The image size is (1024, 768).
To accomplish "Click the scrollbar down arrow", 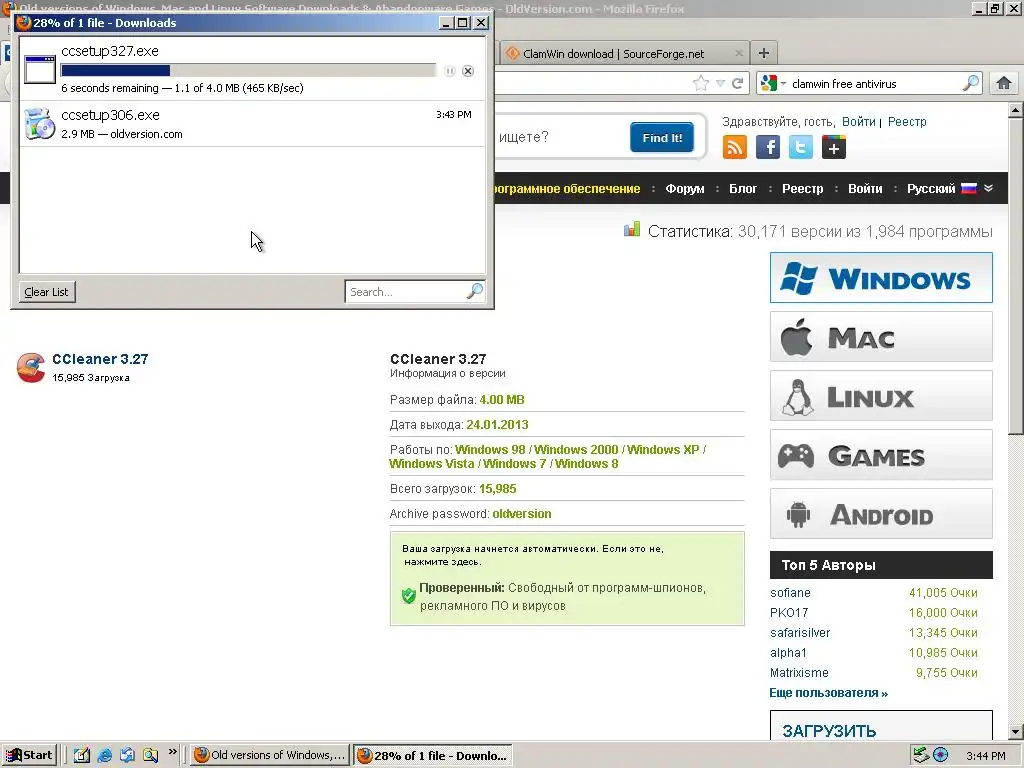I will (x=1015, y=731).
